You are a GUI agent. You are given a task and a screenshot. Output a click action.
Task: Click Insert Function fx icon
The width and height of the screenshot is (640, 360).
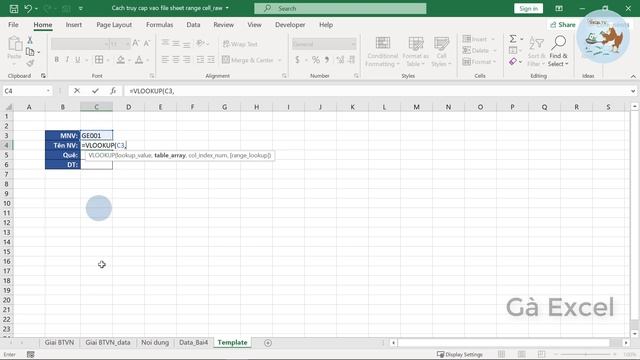[113, 91]
